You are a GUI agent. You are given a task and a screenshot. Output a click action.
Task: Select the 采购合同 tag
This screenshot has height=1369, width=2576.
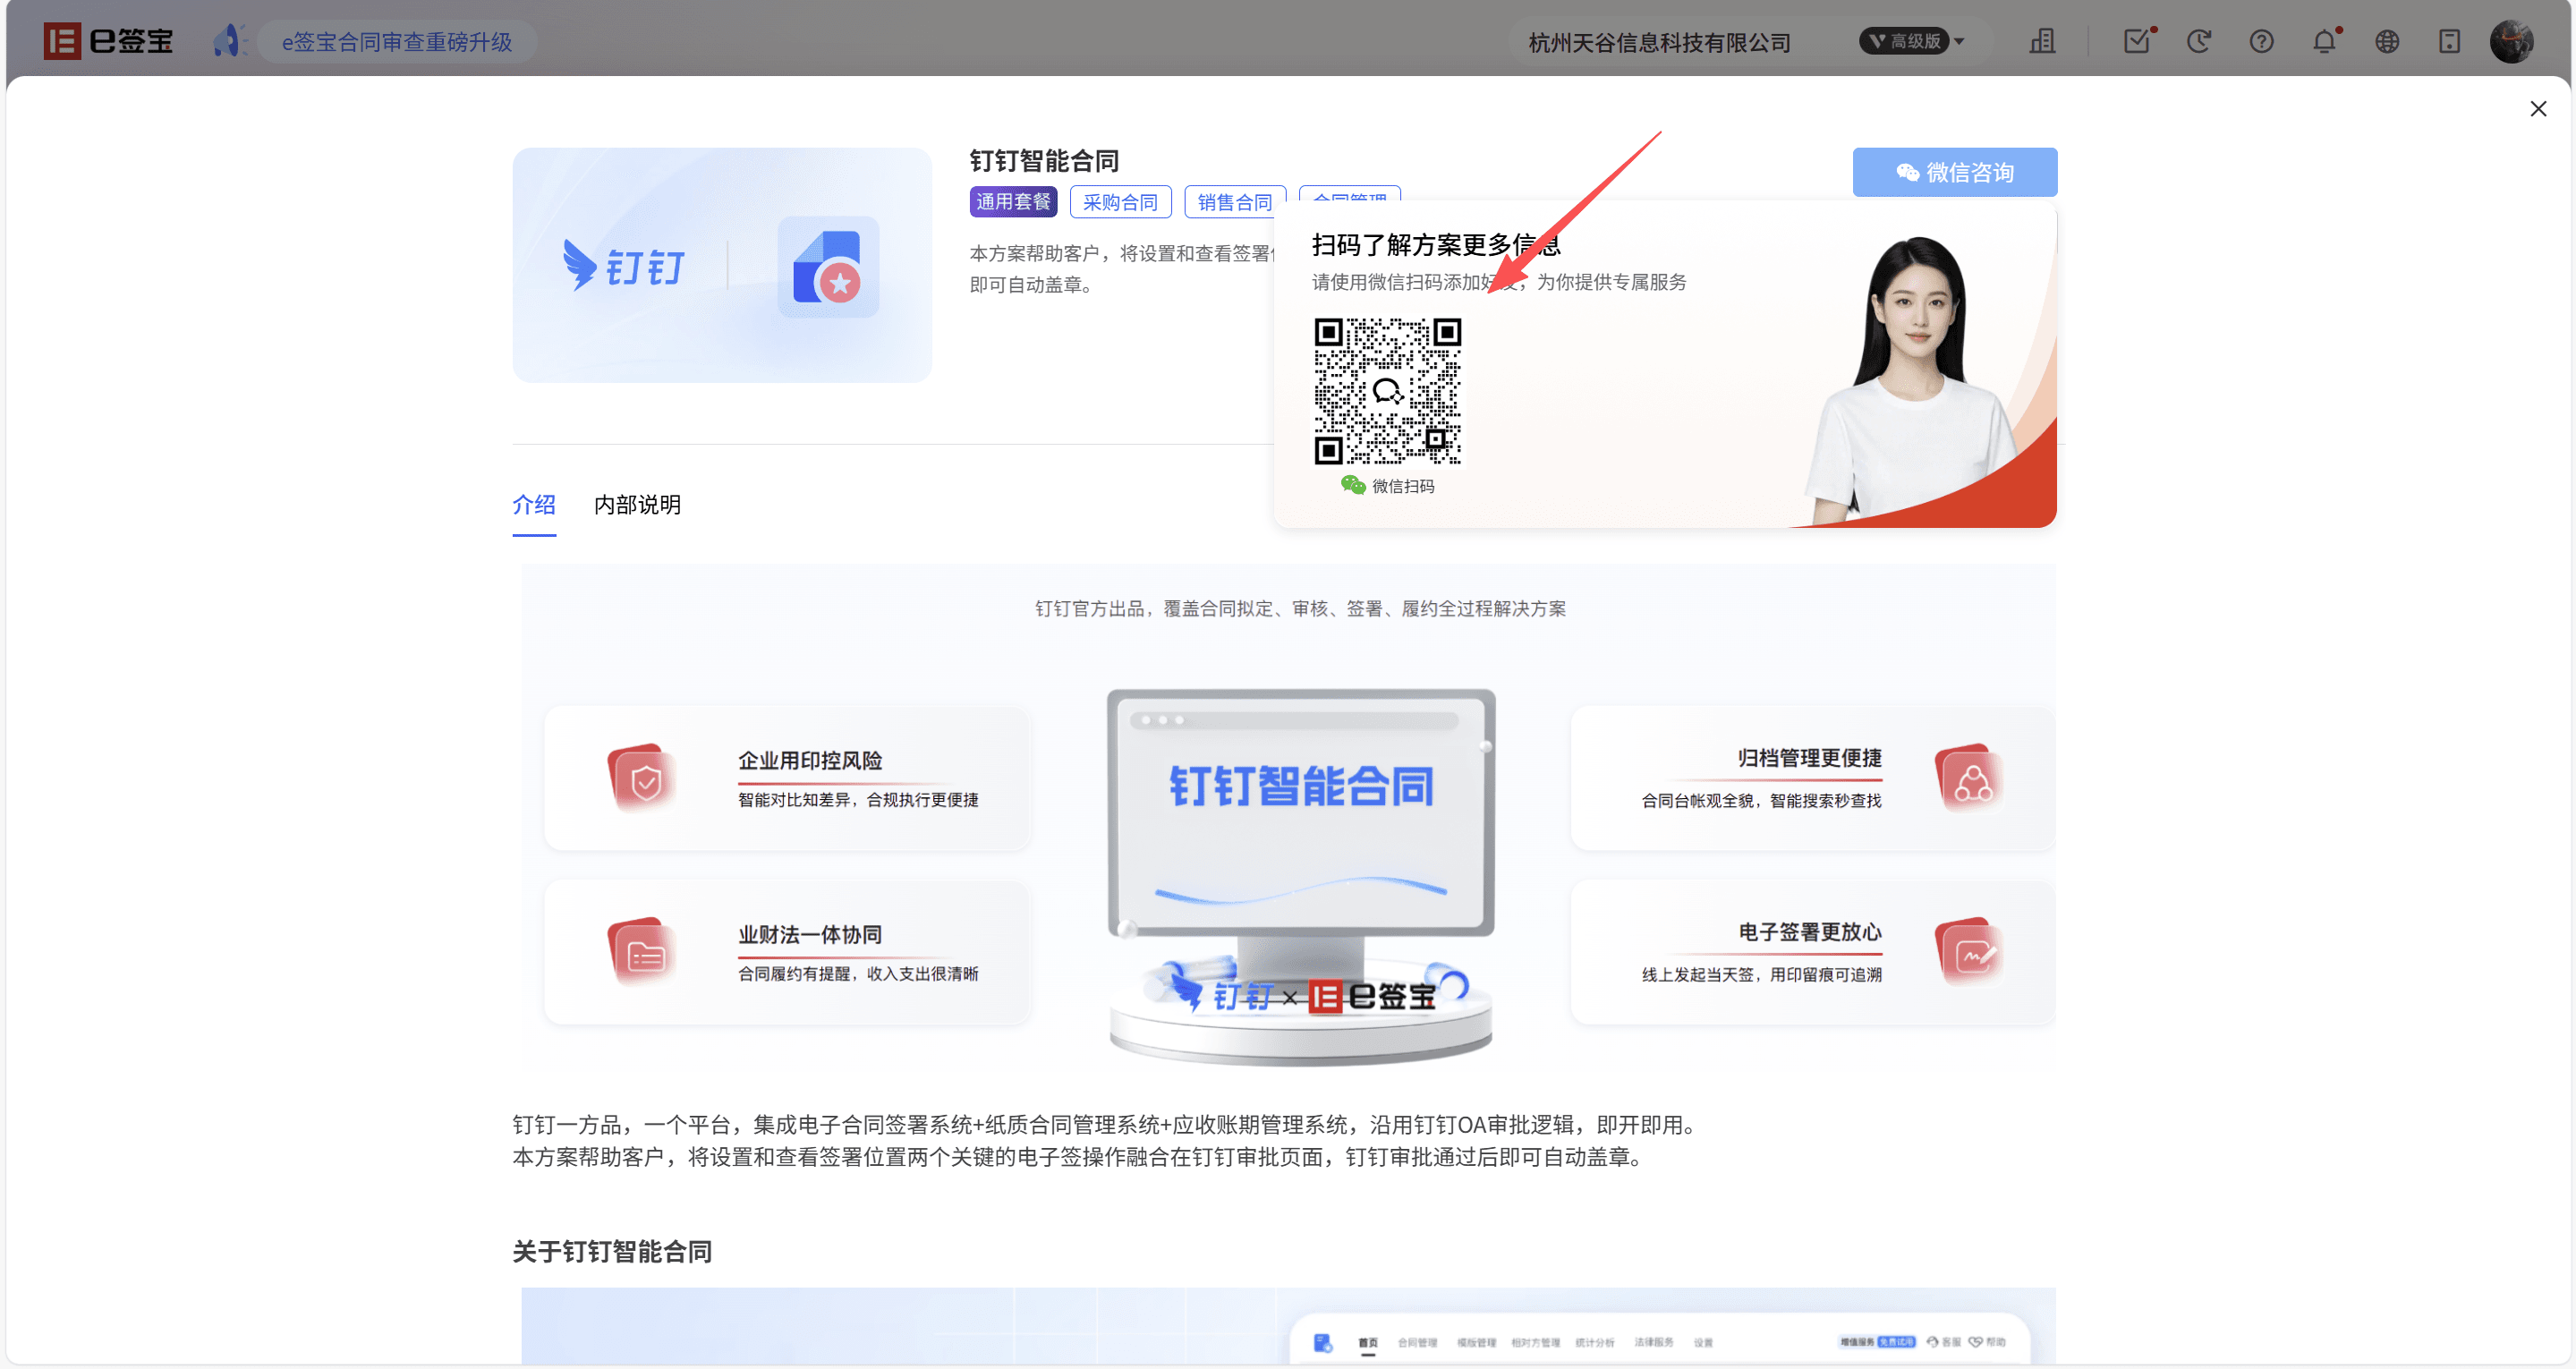coord(1120,201)
